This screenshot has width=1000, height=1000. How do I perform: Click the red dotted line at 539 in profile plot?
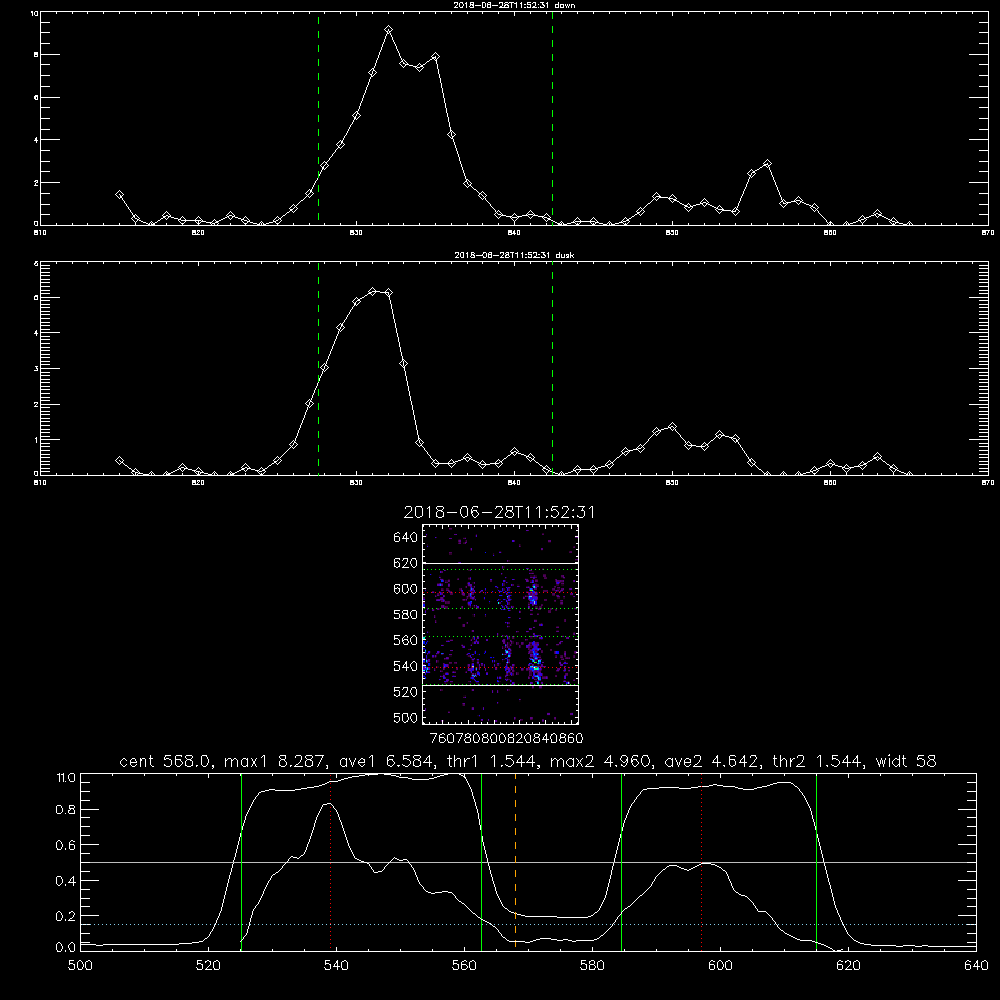330,862
